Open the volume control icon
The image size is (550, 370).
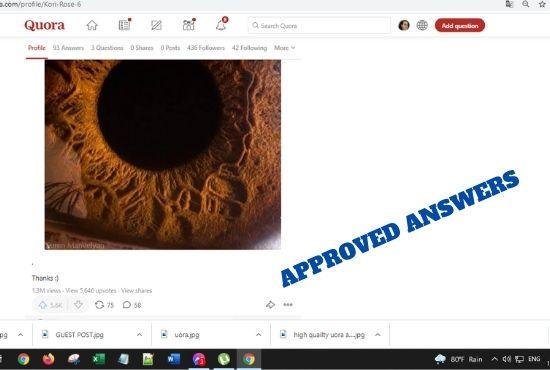point(506,359)
